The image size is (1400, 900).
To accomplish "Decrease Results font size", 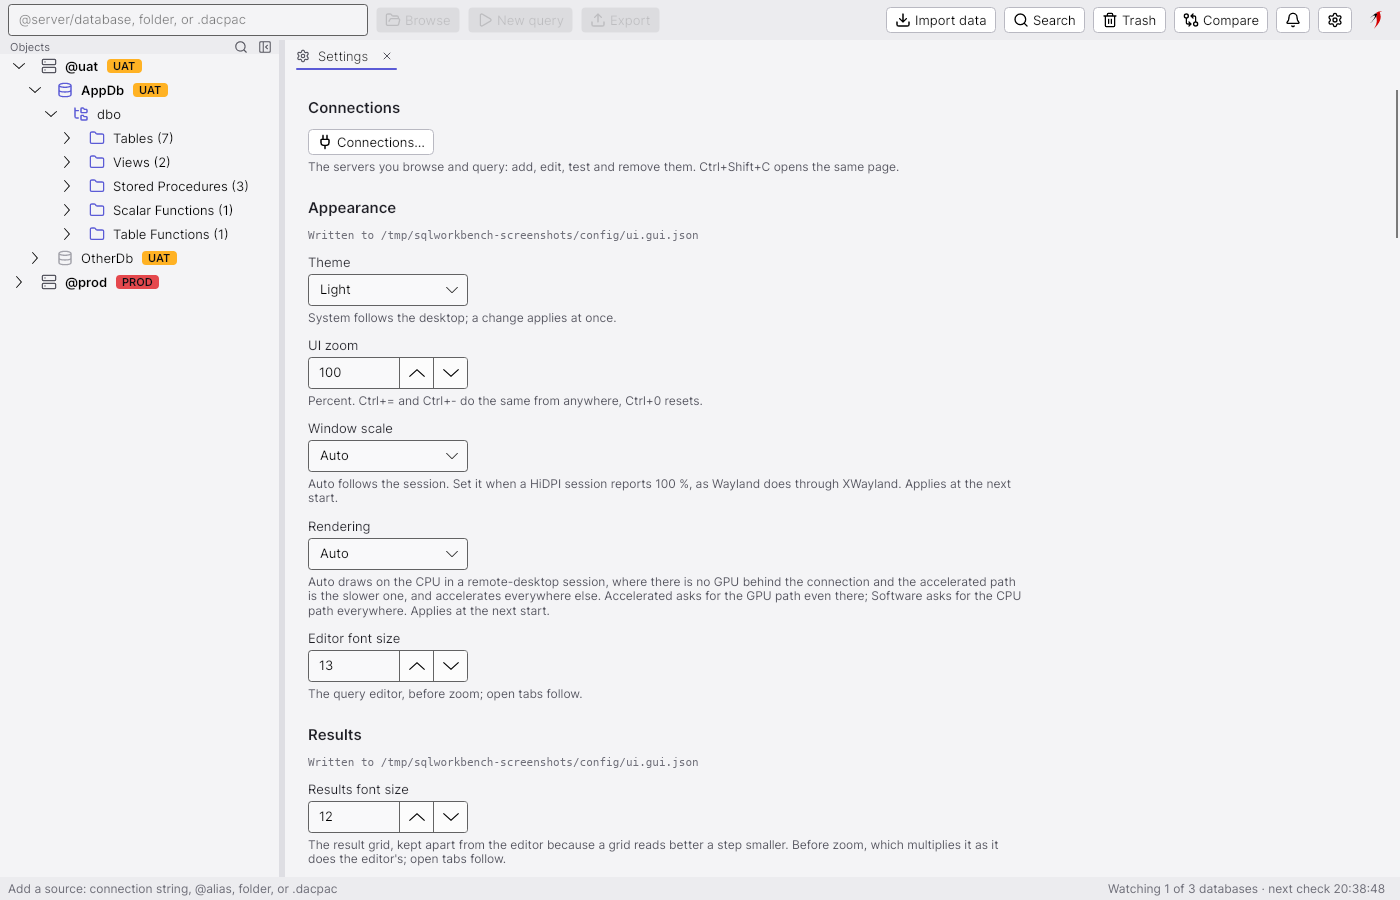I will pos(451,817).
